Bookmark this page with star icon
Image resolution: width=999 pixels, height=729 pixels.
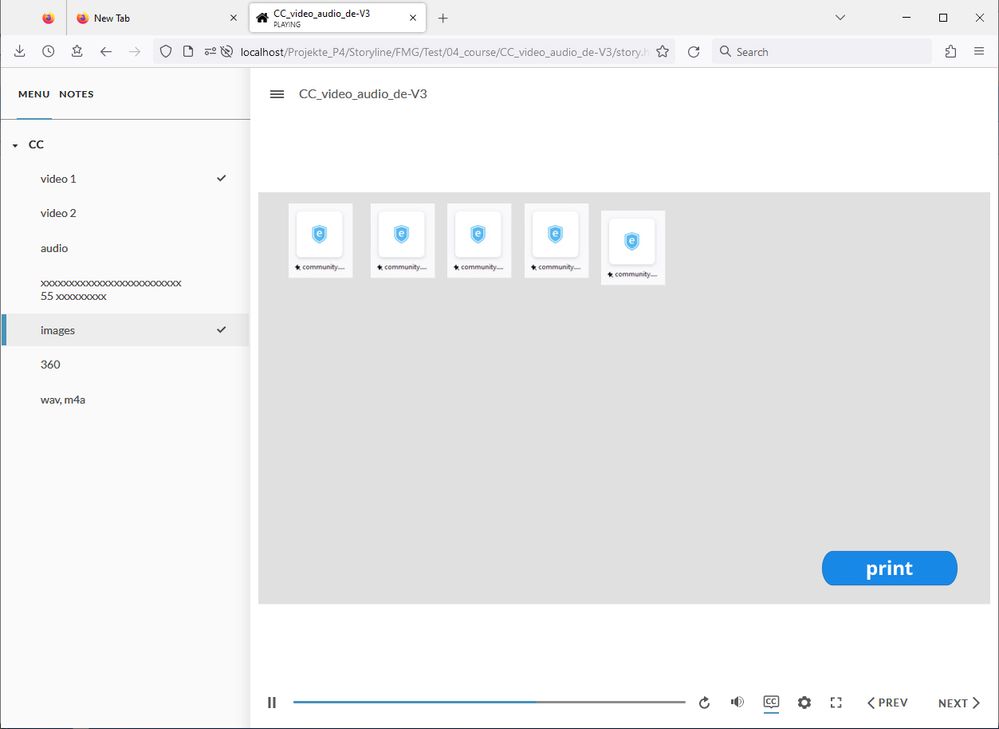[662, 52]
